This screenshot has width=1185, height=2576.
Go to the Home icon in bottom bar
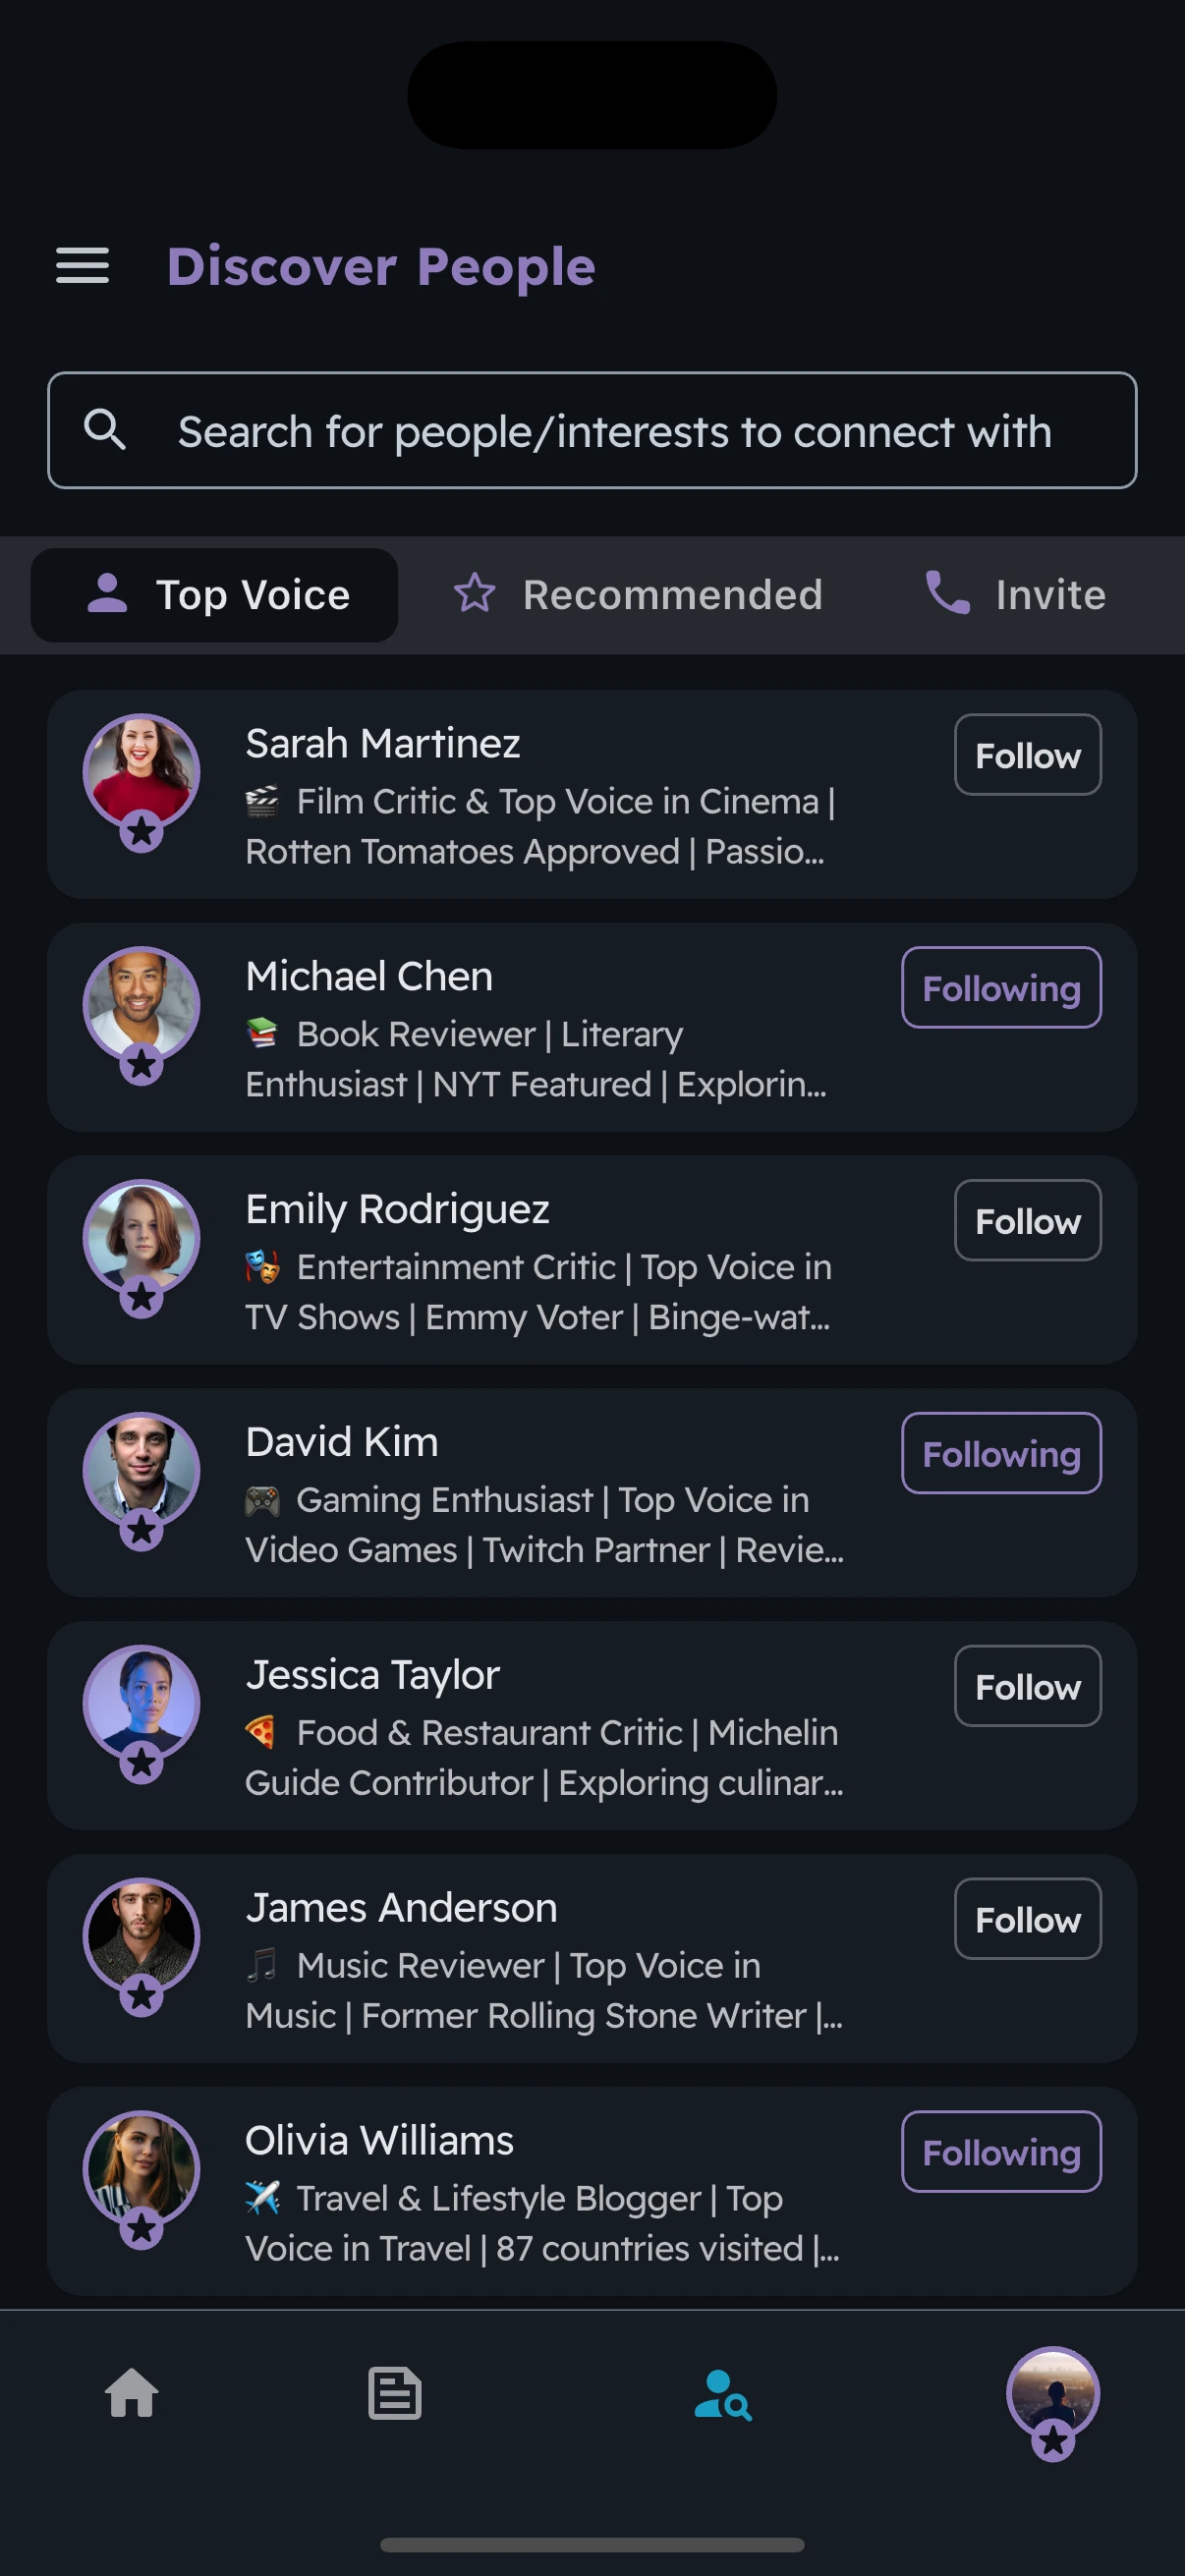click(132, 2393)
